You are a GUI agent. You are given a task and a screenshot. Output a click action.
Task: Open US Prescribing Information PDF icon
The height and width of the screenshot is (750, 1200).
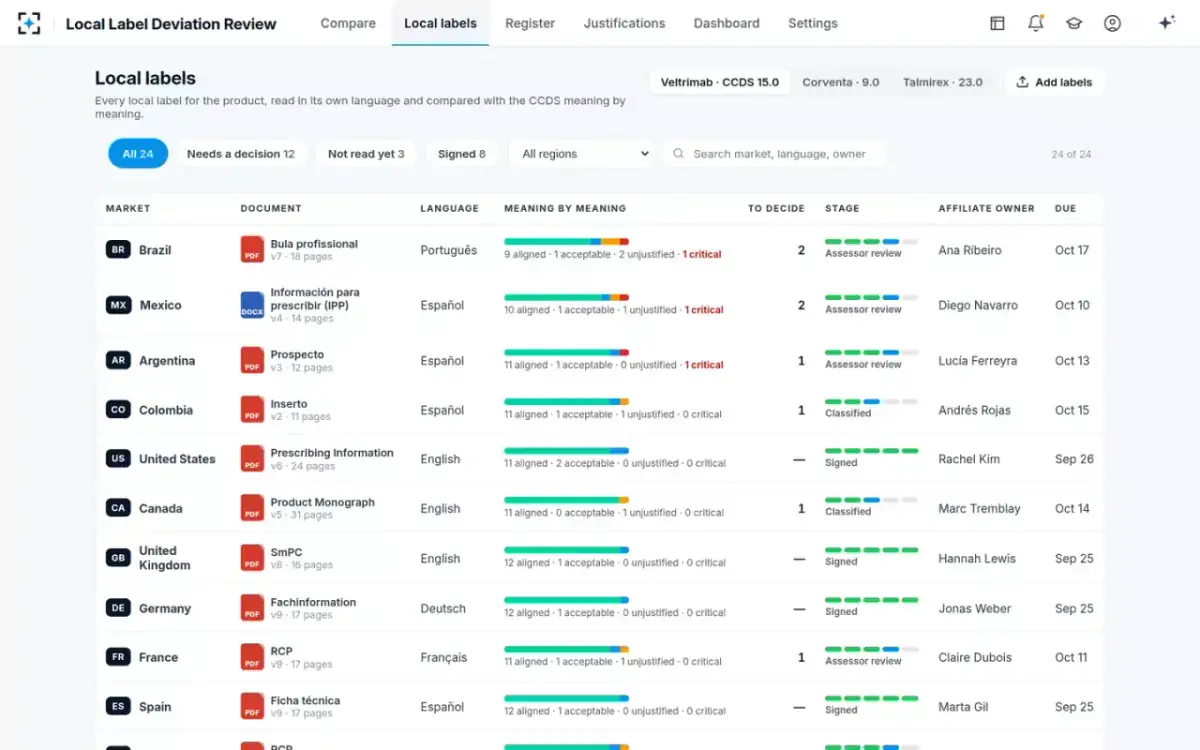point(252,459)
